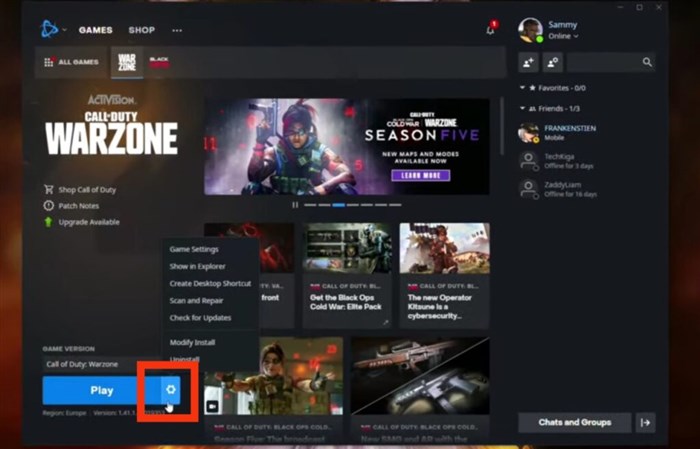Collapse the Favorites list
This screenshot has width=700, height=449.
coord(522,88)
